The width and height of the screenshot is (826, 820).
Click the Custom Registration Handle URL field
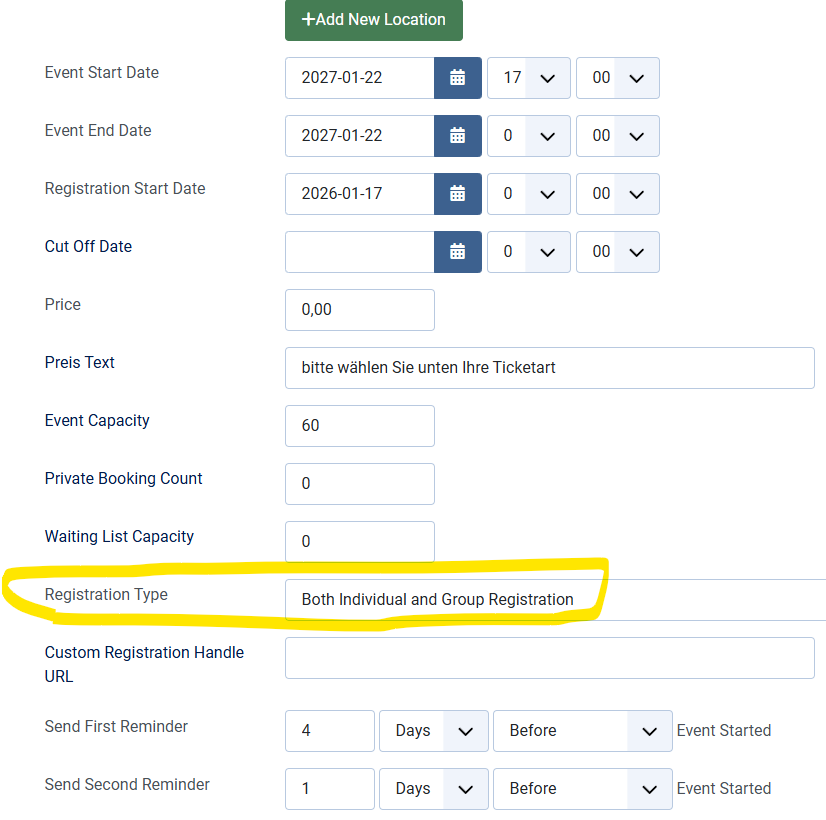pos(549,658)
